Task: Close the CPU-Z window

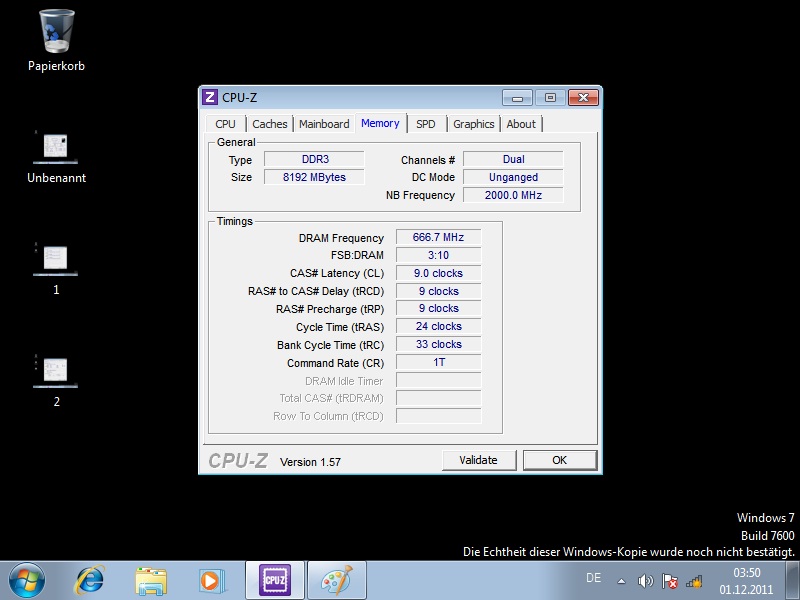Action: pos(583,97)
